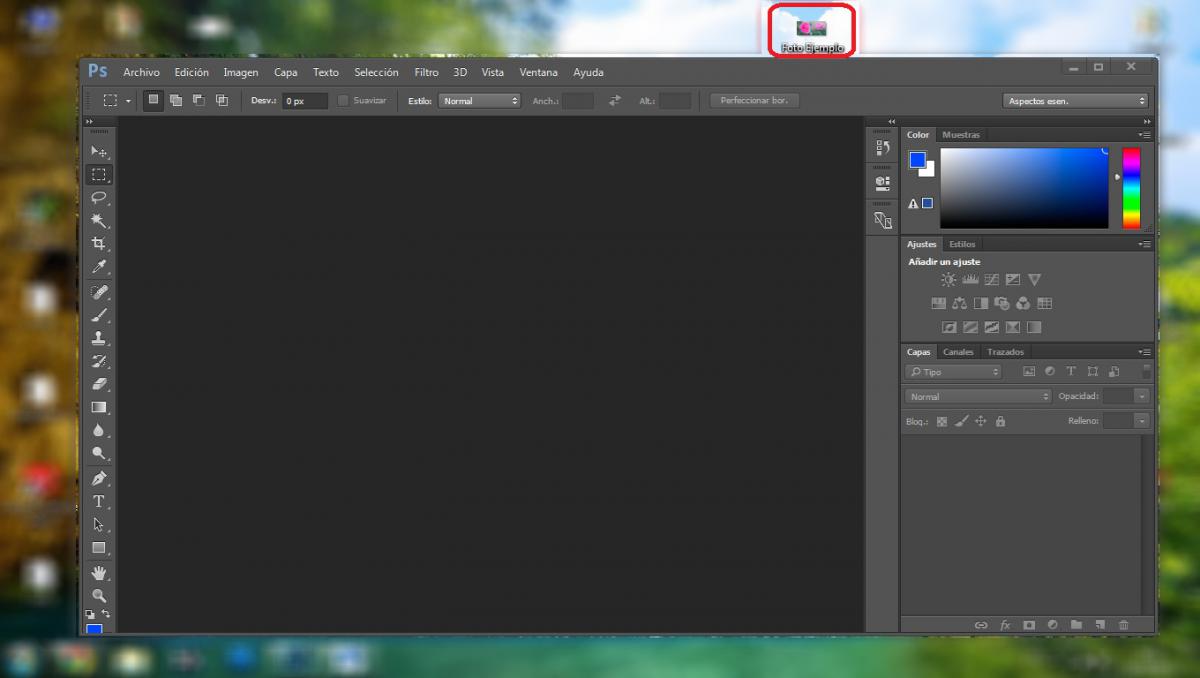Click the Desv. input field
Screen dimensions: 1200x678
[304, 101]
